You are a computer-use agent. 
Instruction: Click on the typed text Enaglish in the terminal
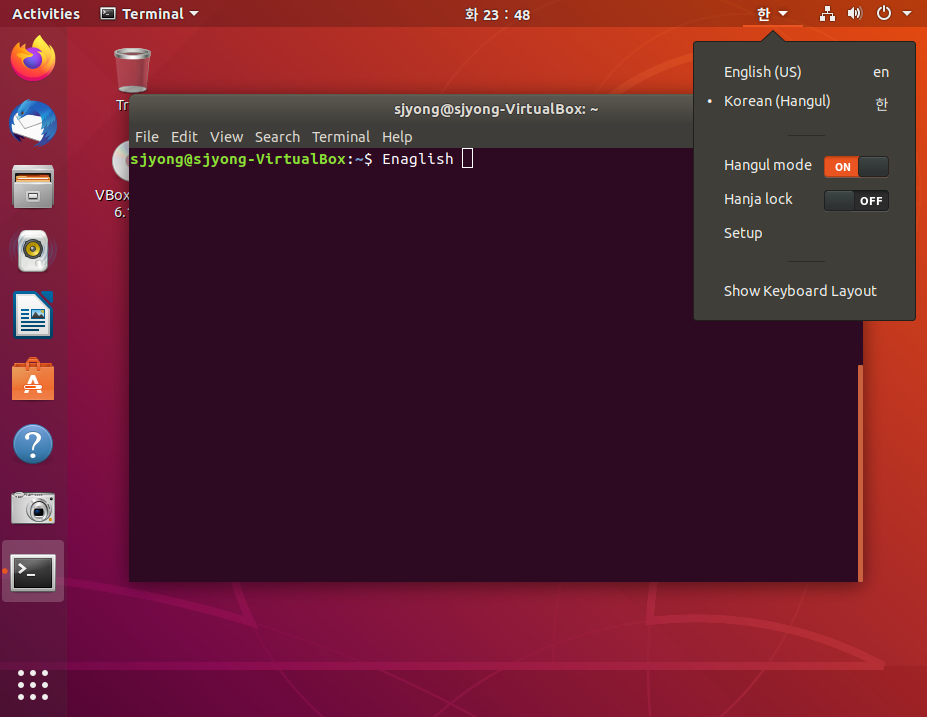point(418,159)
